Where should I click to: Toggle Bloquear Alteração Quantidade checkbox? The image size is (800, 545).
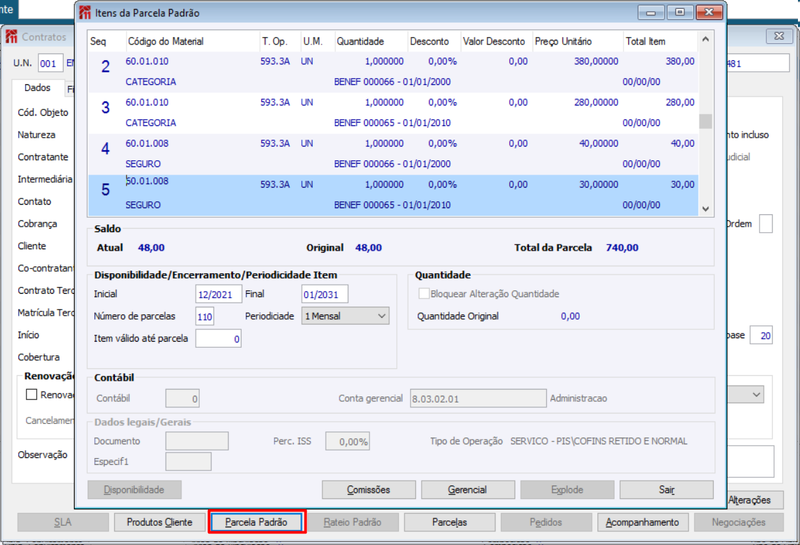(x=423, y=294)
